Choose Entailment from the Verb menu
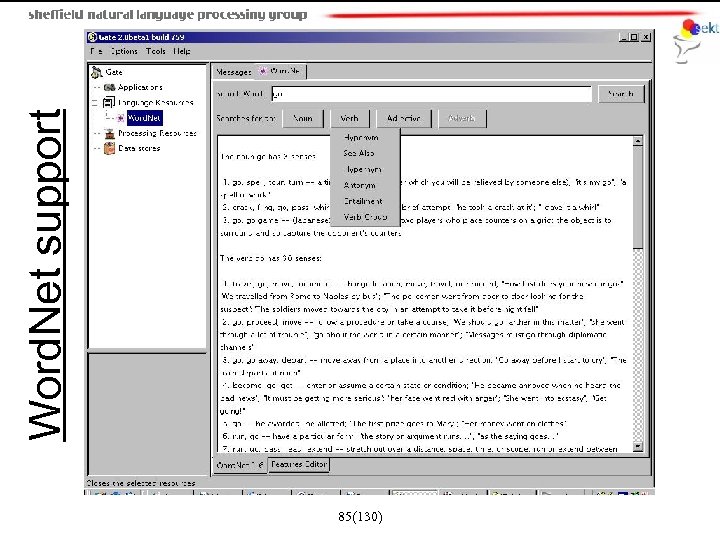The height and width of the screenshot is (540, 720). (x=363, y=201)
